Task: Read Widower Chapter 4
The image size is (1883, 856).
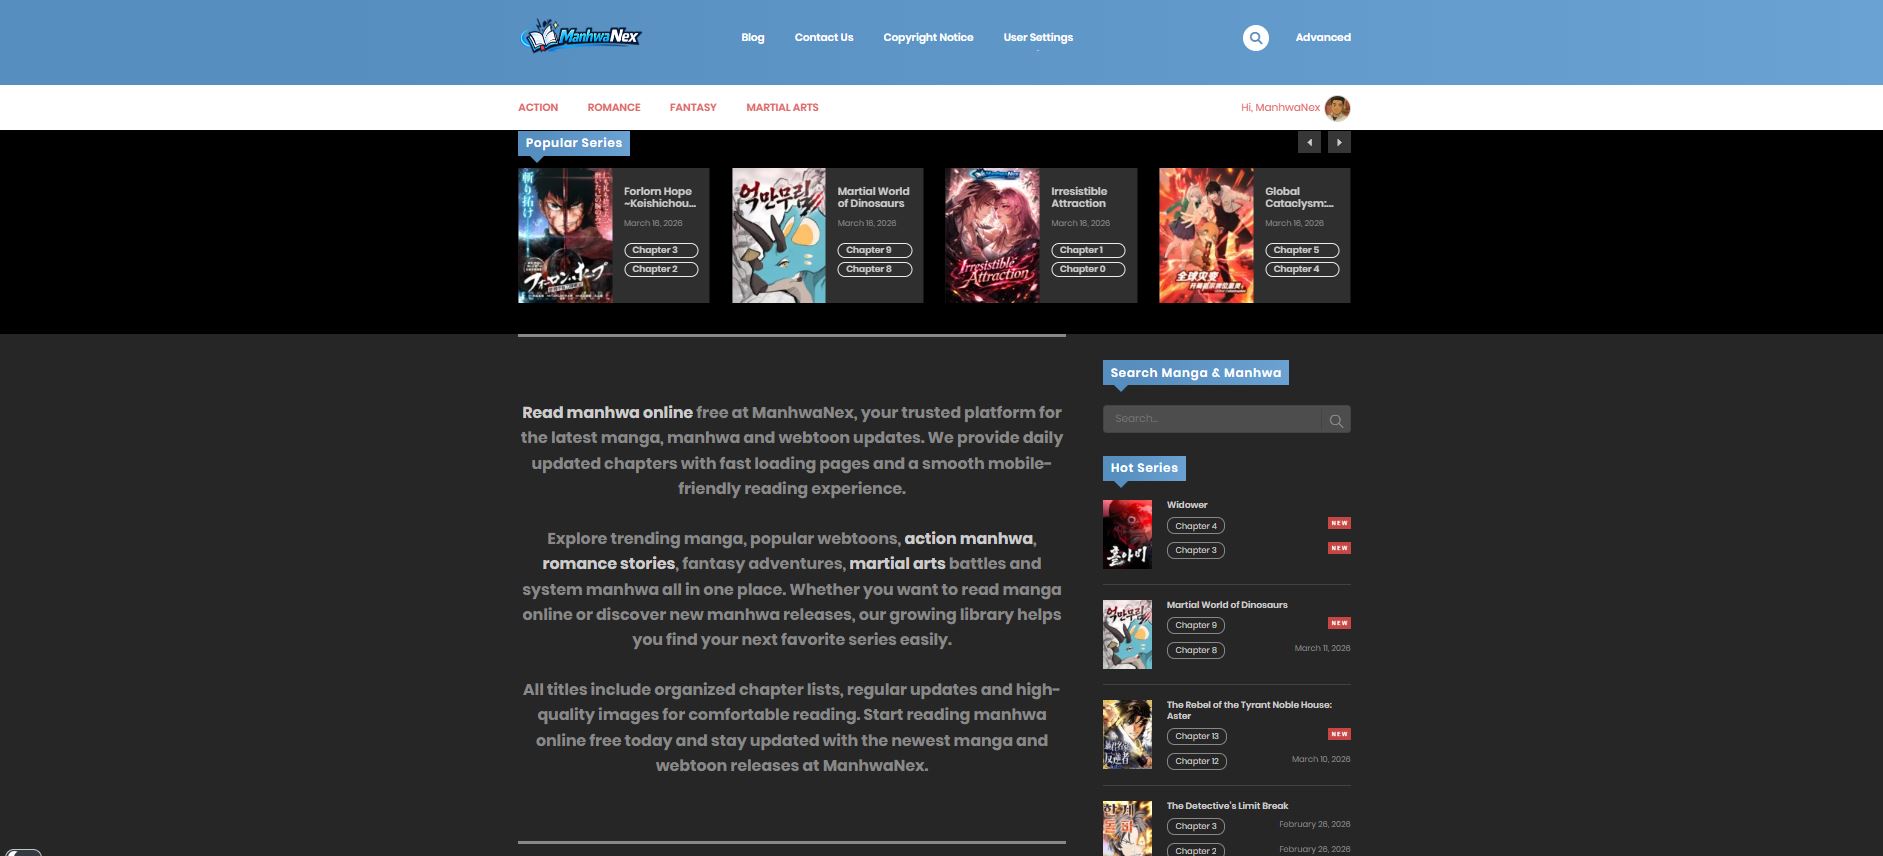Action: (x=1196, y=526)
